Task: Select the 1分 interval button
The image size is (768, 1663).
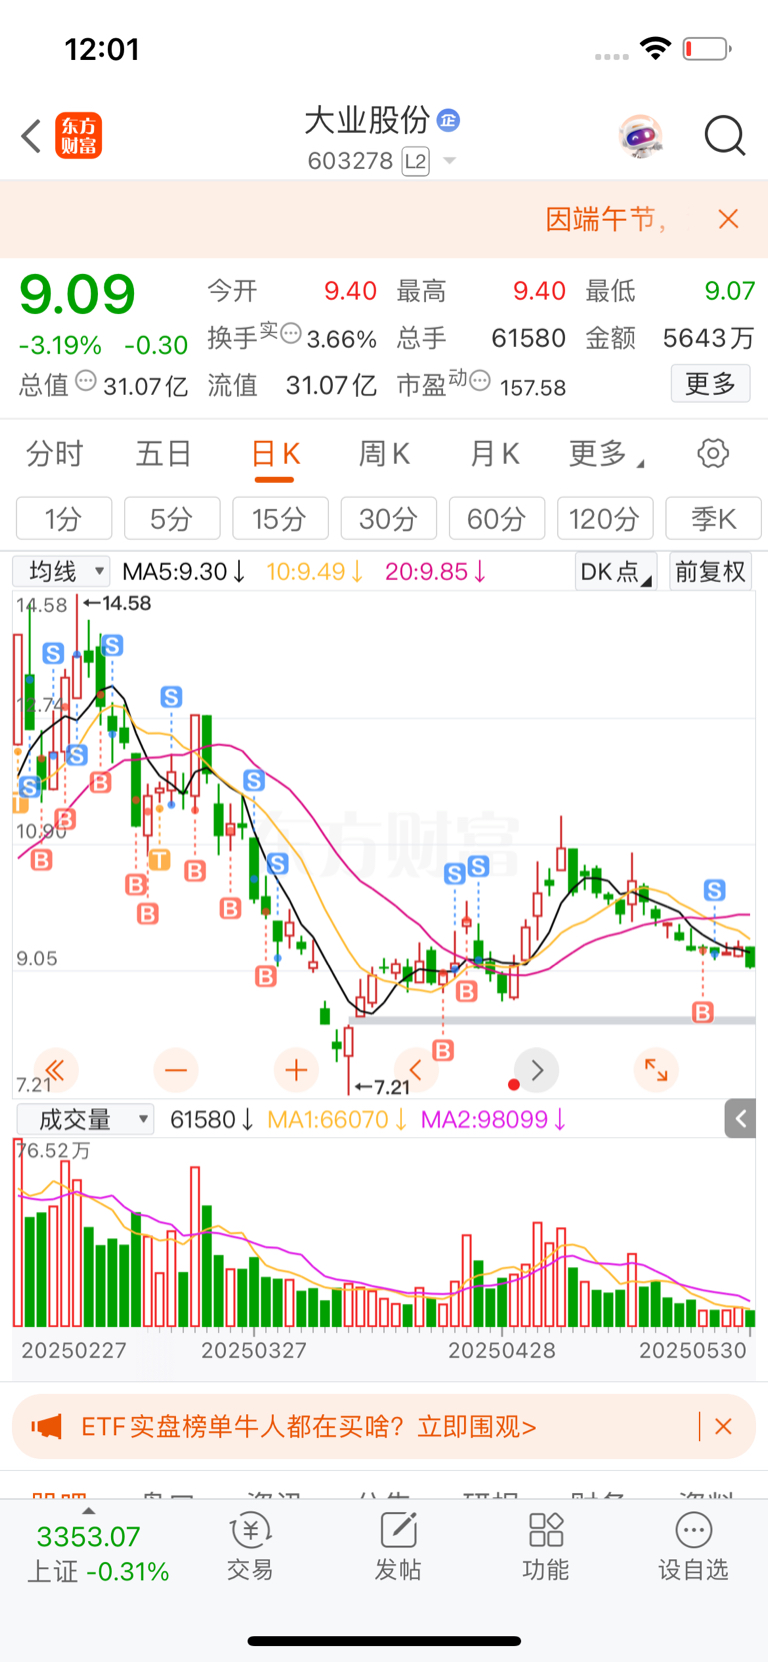Action: pyautogui.click(x=63, y=519)
